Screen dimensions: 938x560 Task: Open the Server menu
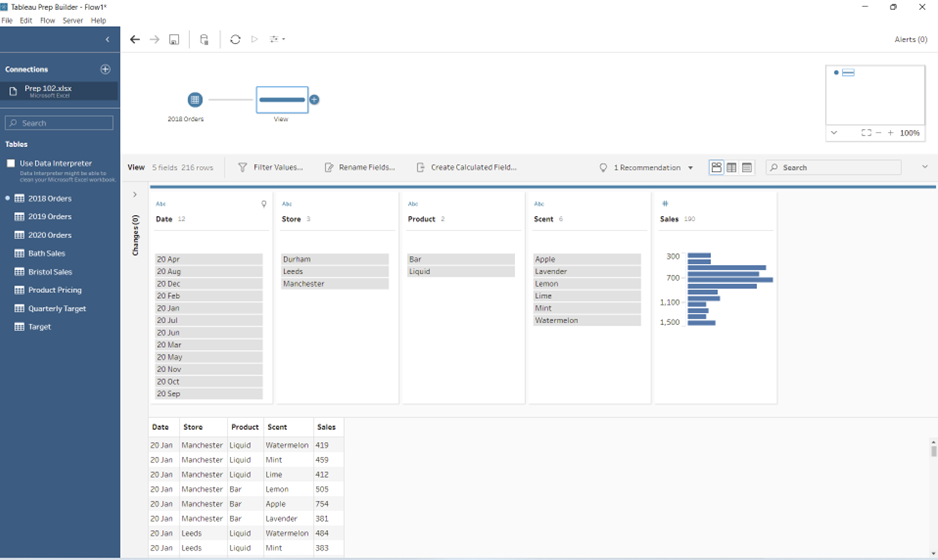[x=72, y=20]
